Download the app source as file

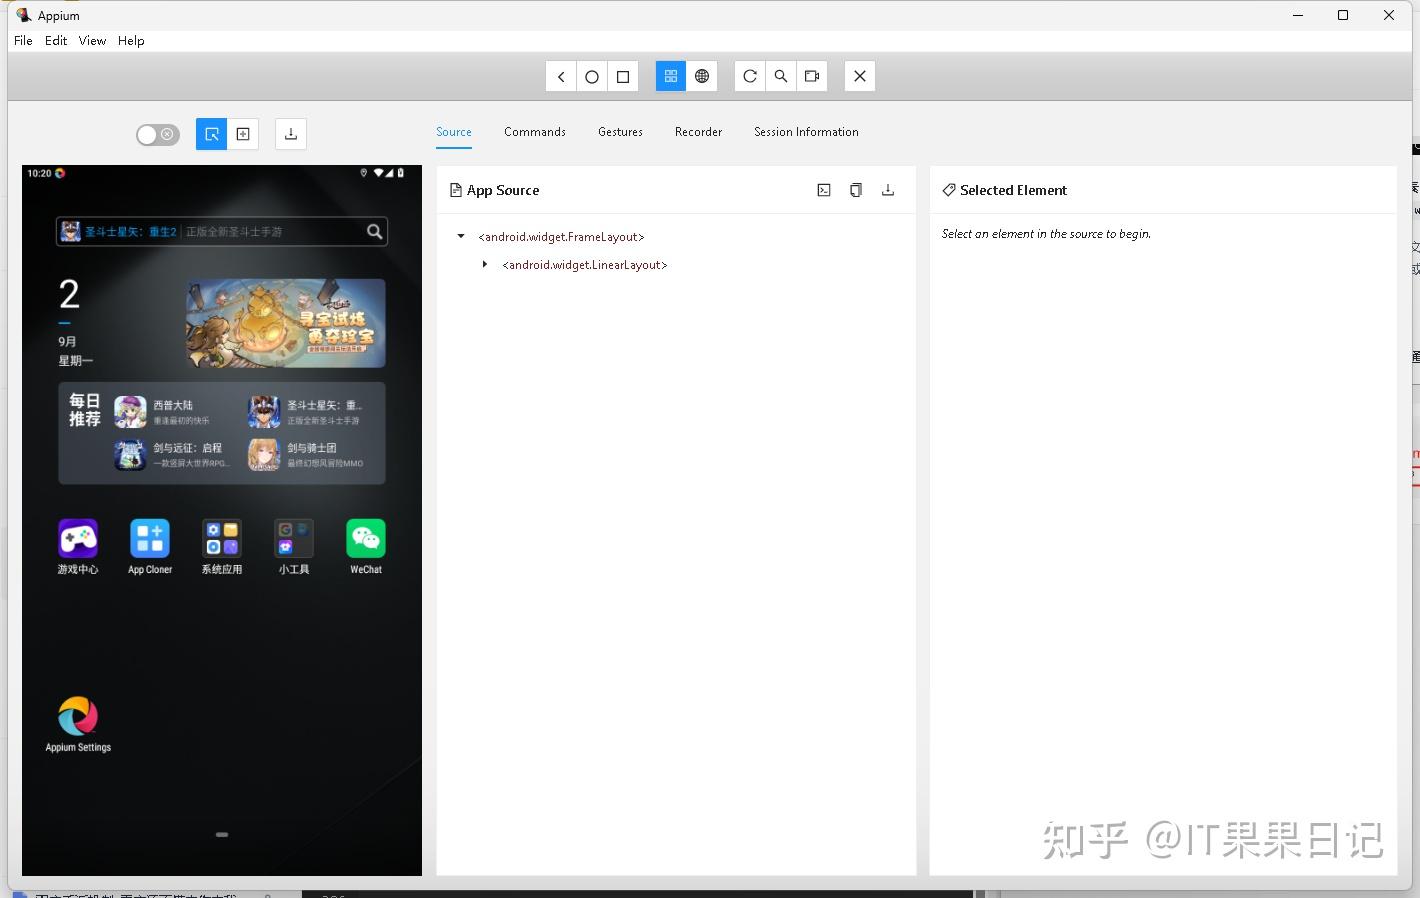tap(888, 190)
